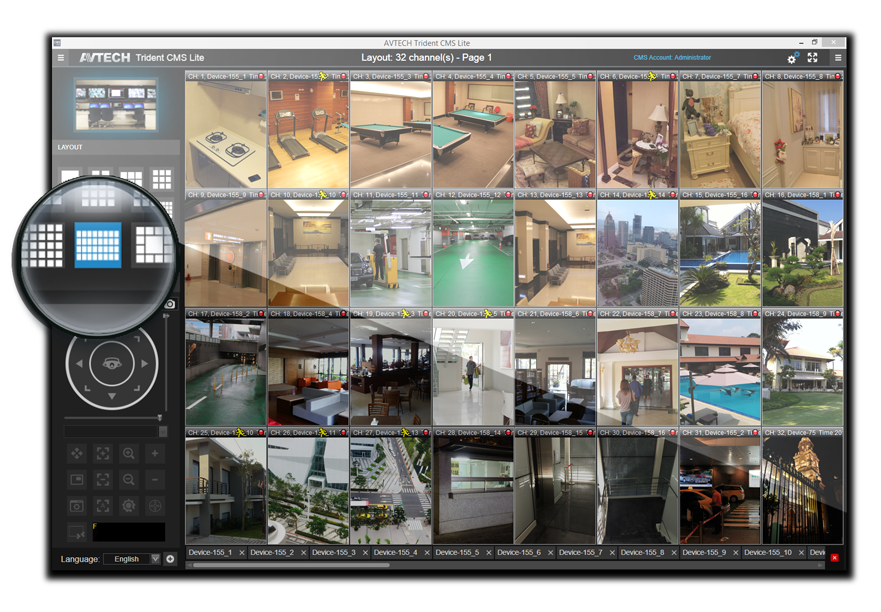Open the left hamburger menu
The height and width of the screenshot is (612, 881).
(x=61, y=58)
